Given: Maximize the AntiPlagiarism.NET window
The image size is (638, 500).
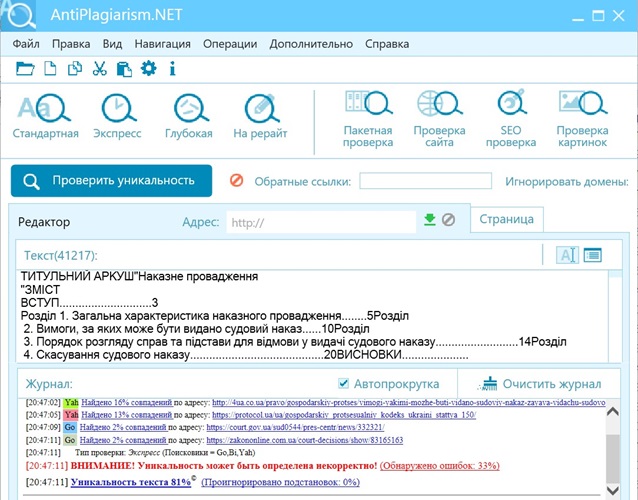Looking at the screenshot, I should [598, 16].
